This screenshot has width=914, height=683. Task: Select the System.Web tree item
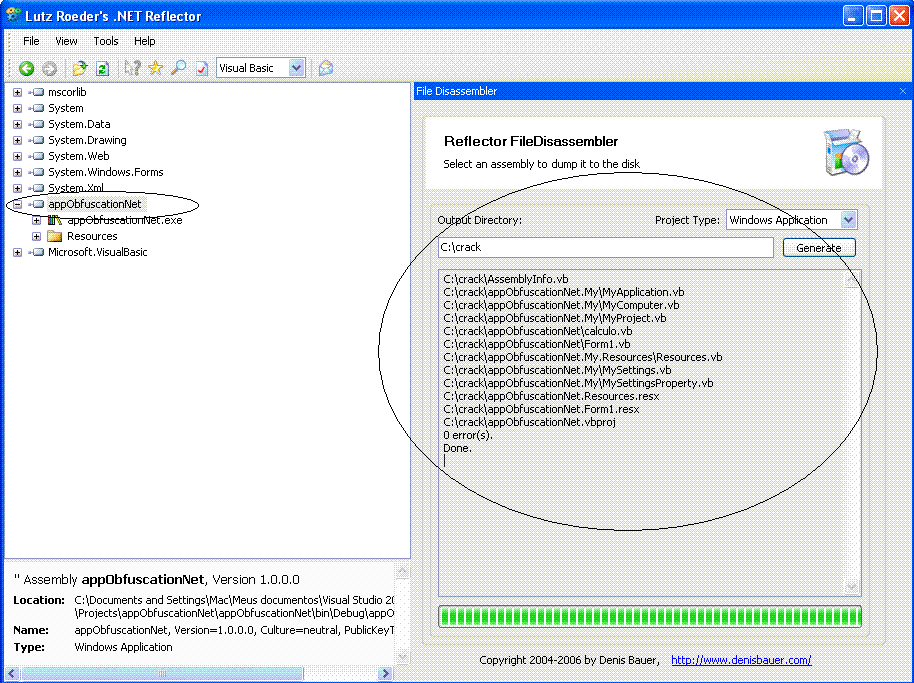click(x=79, y=156)
